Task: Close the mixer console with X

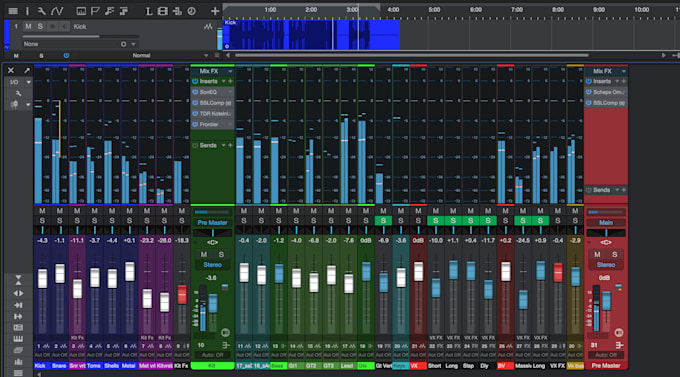Action: tap(11, 70)
